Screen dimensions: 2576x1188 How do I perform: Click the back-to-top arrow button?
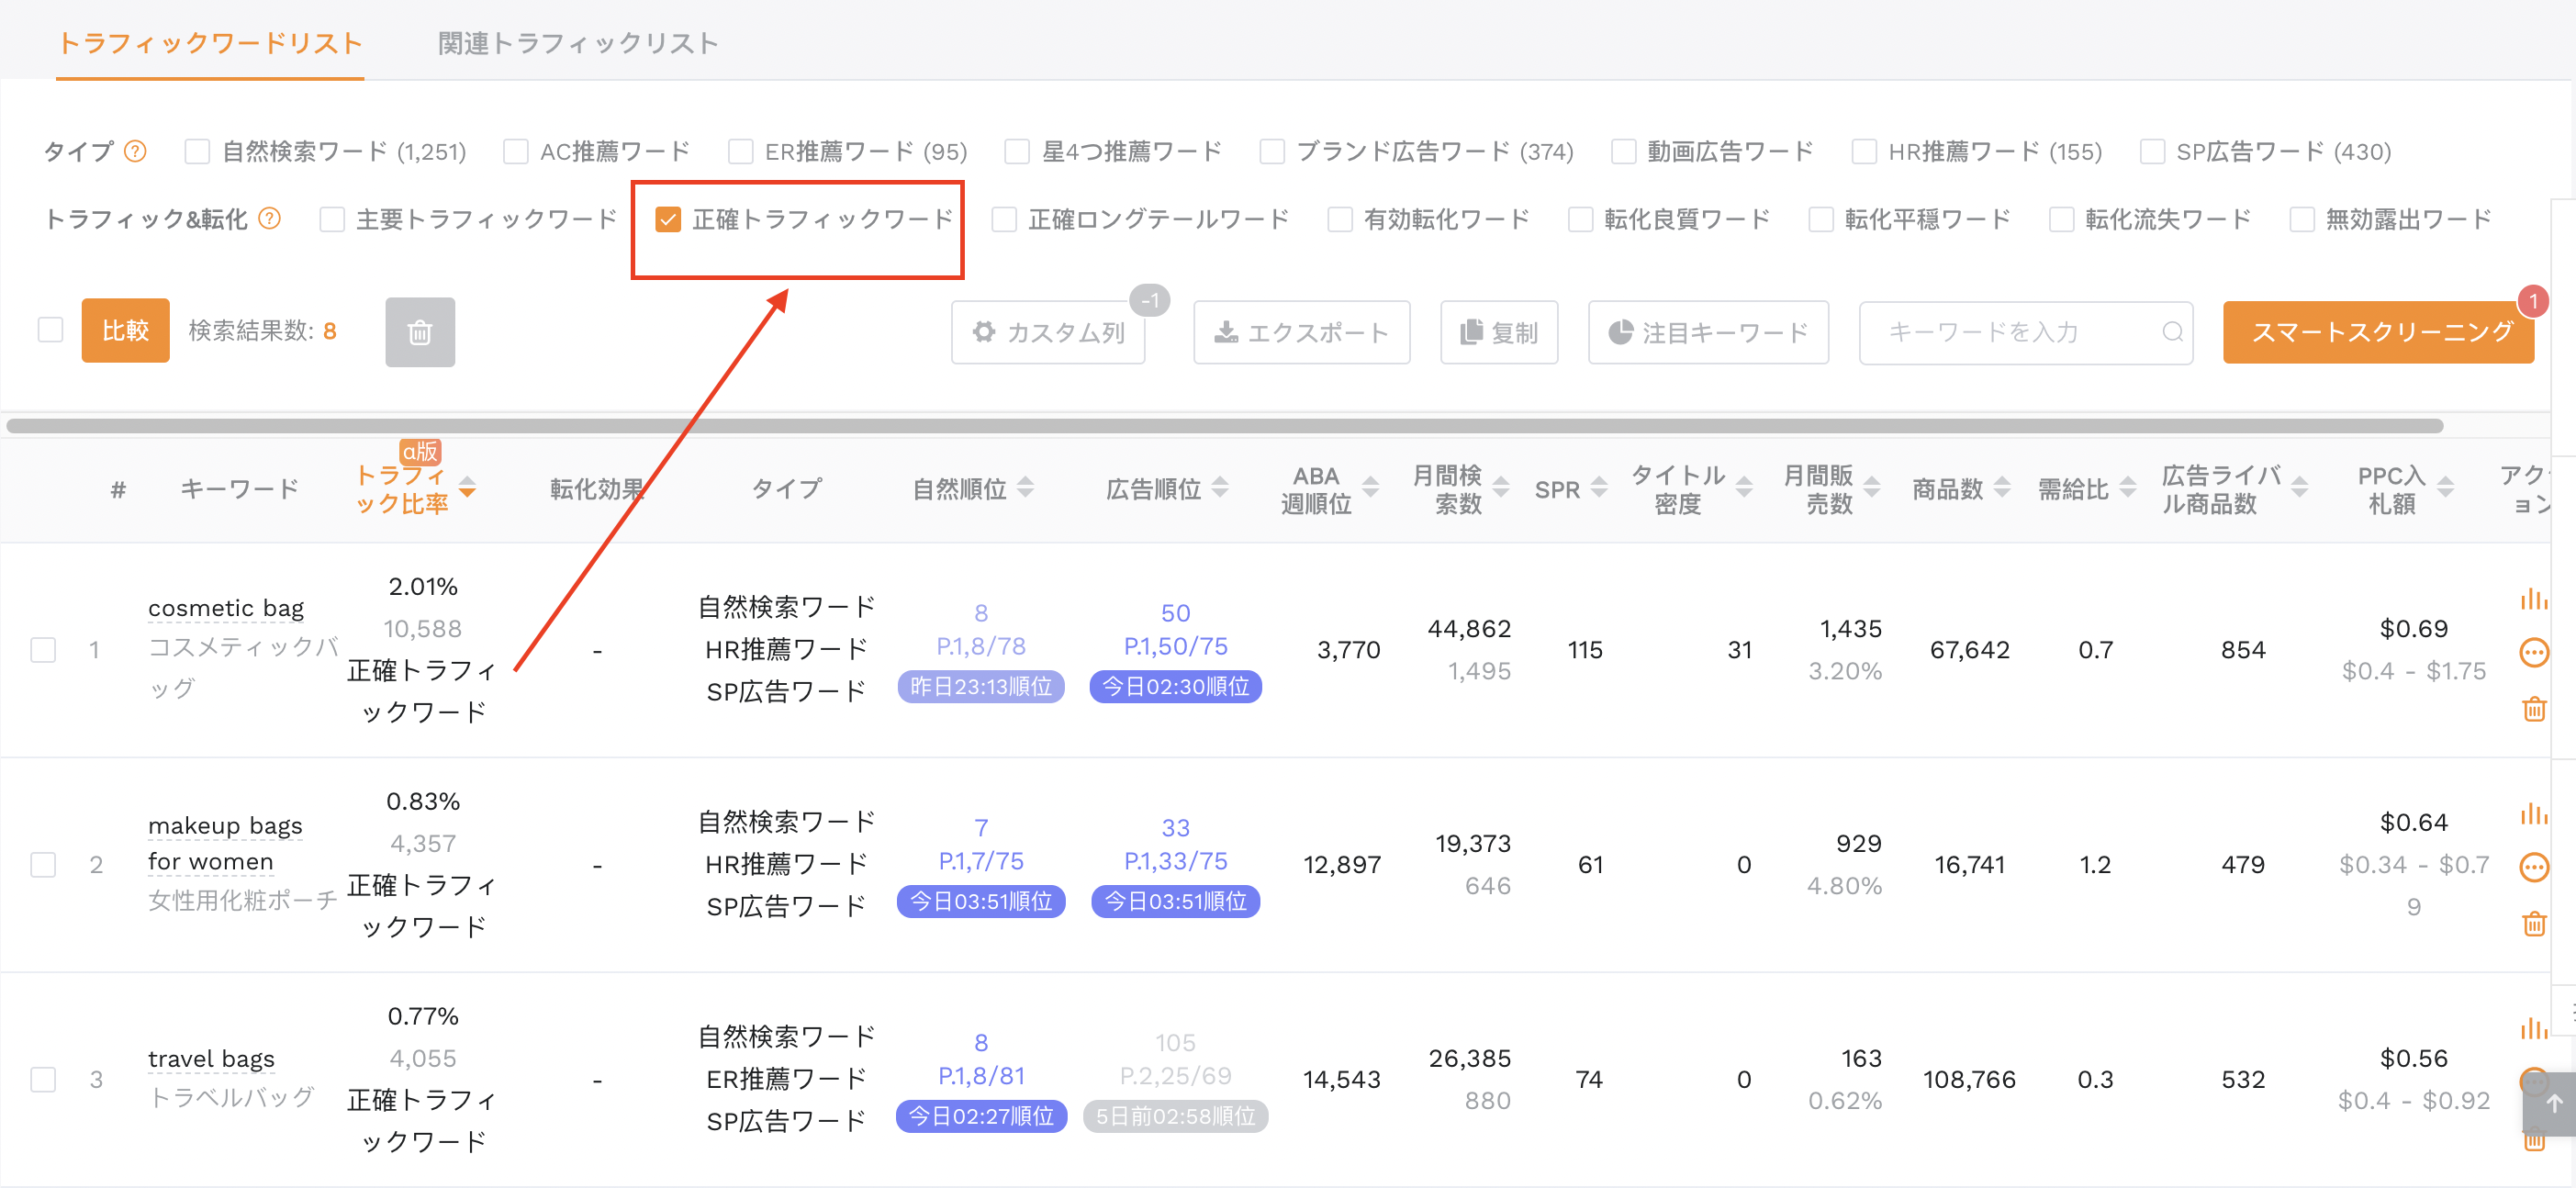point(2553,1103)
